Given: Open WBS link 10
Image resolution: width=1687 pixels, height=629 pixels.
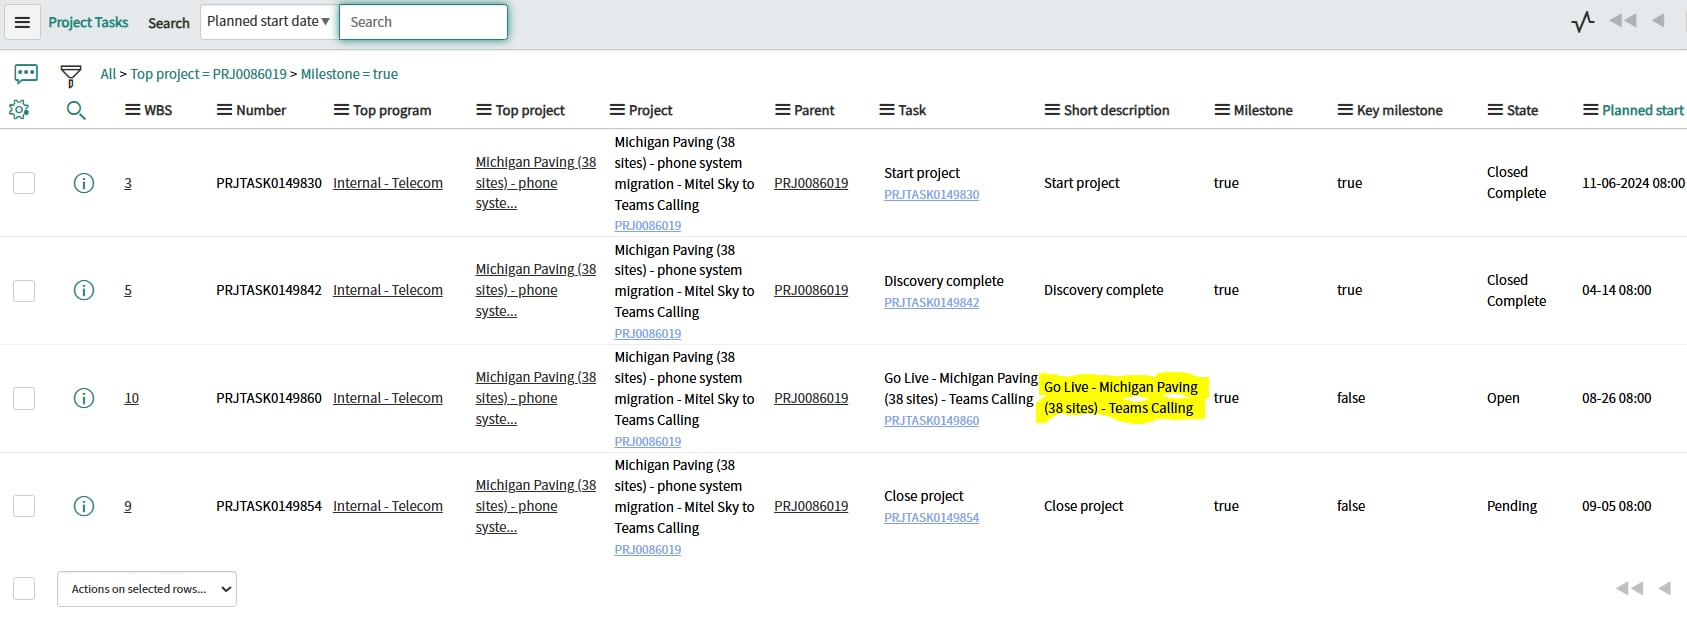Looking at the screenshot, I should coord(132,398).
